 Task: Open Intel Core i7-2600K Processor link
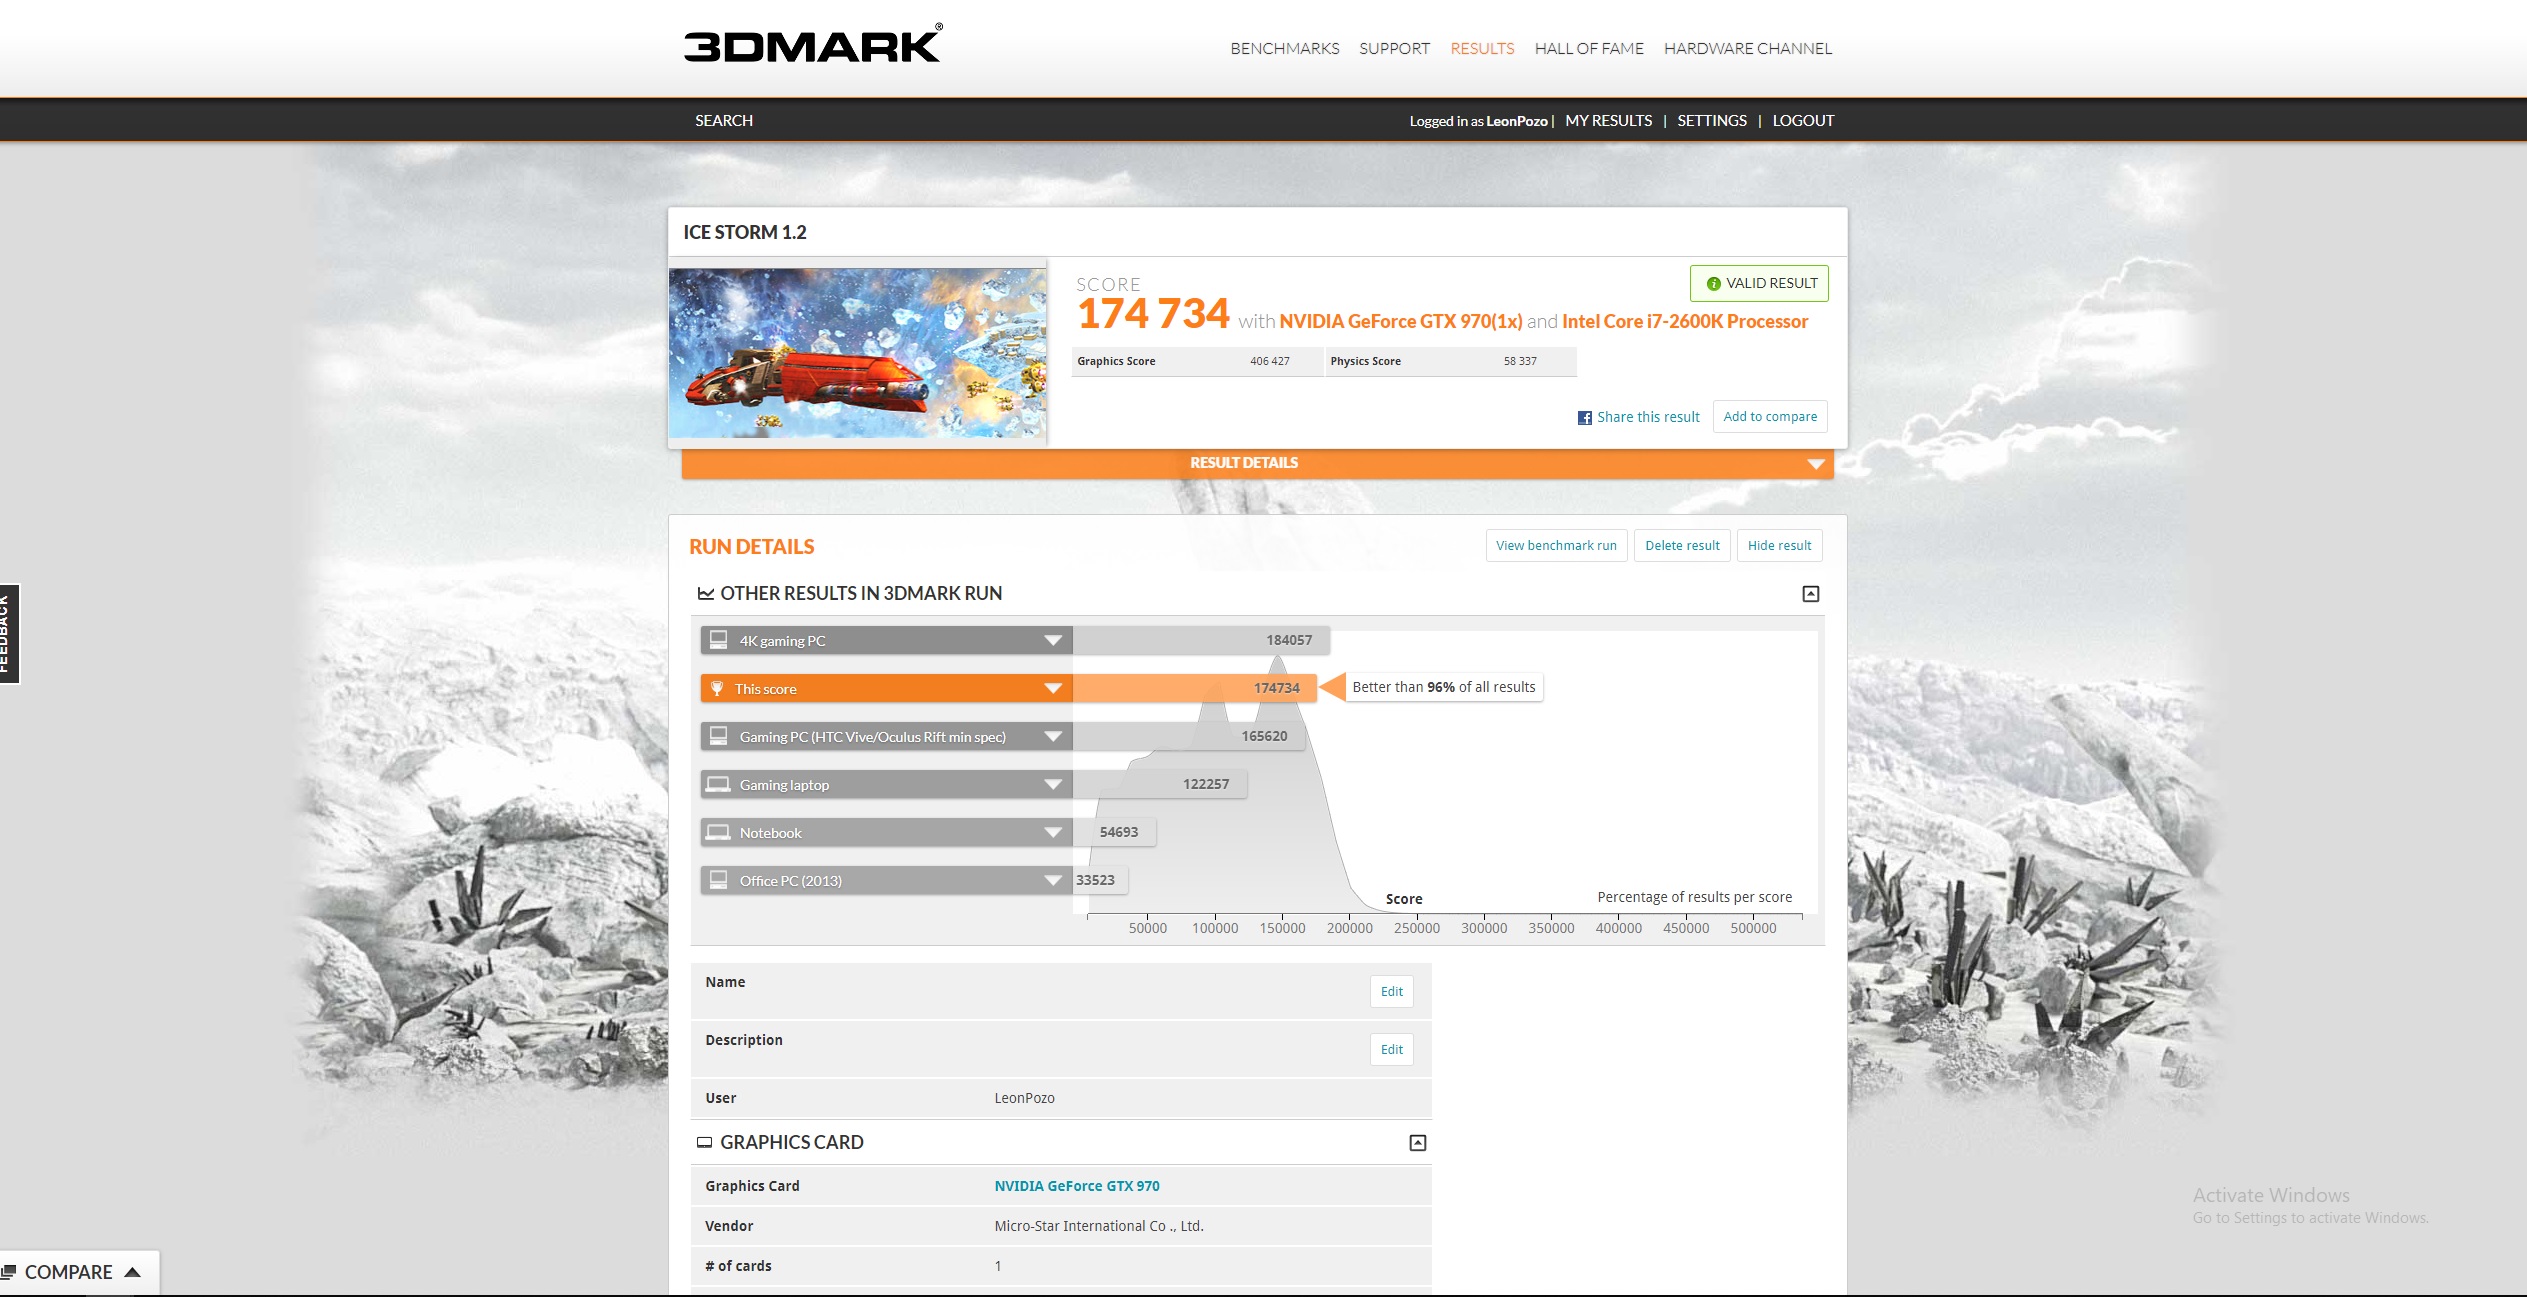click(1685, 321)
